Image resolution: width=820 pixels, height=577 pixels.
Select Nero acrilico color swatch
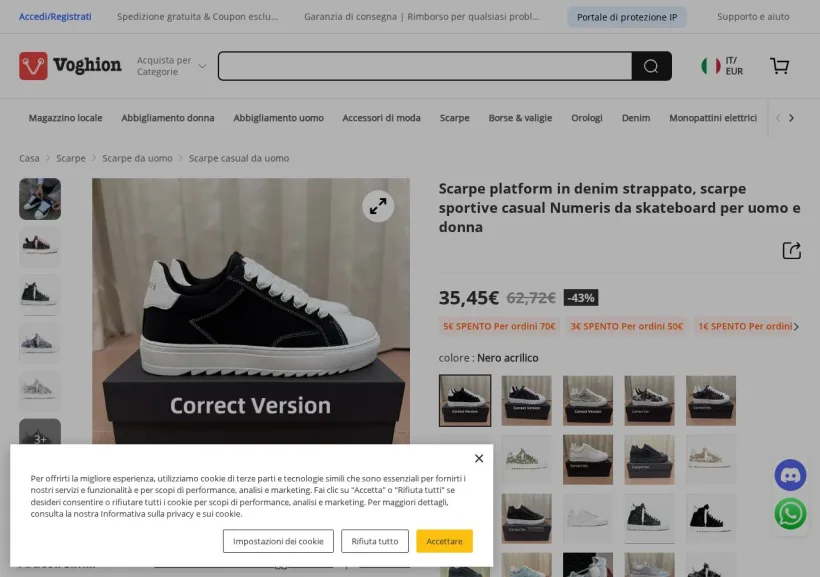[464, 400]
